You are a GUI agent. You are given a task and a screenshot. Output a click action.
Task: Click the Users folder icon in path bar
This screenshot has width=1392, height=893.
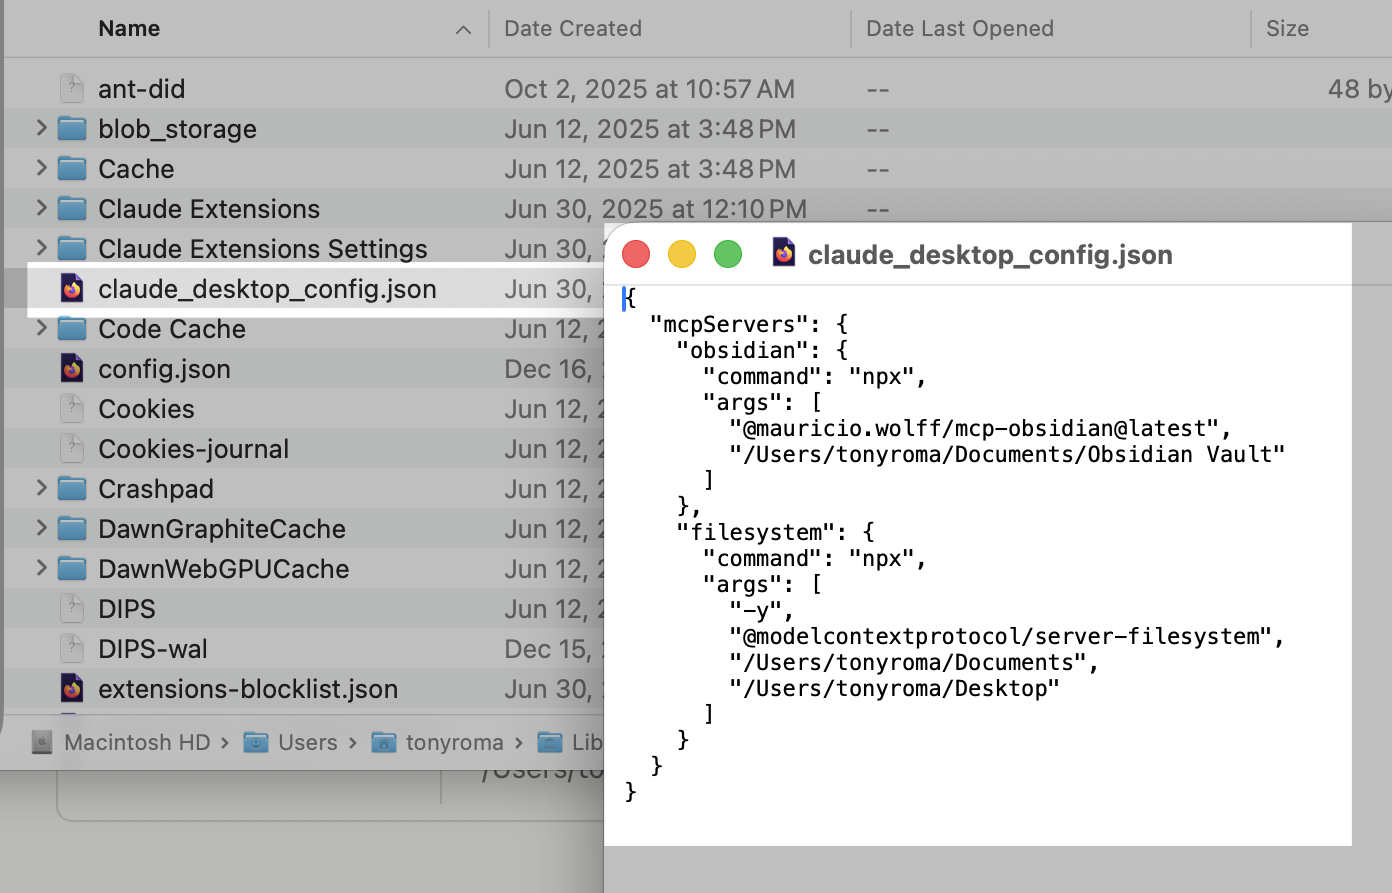click(x=256, y=742)
